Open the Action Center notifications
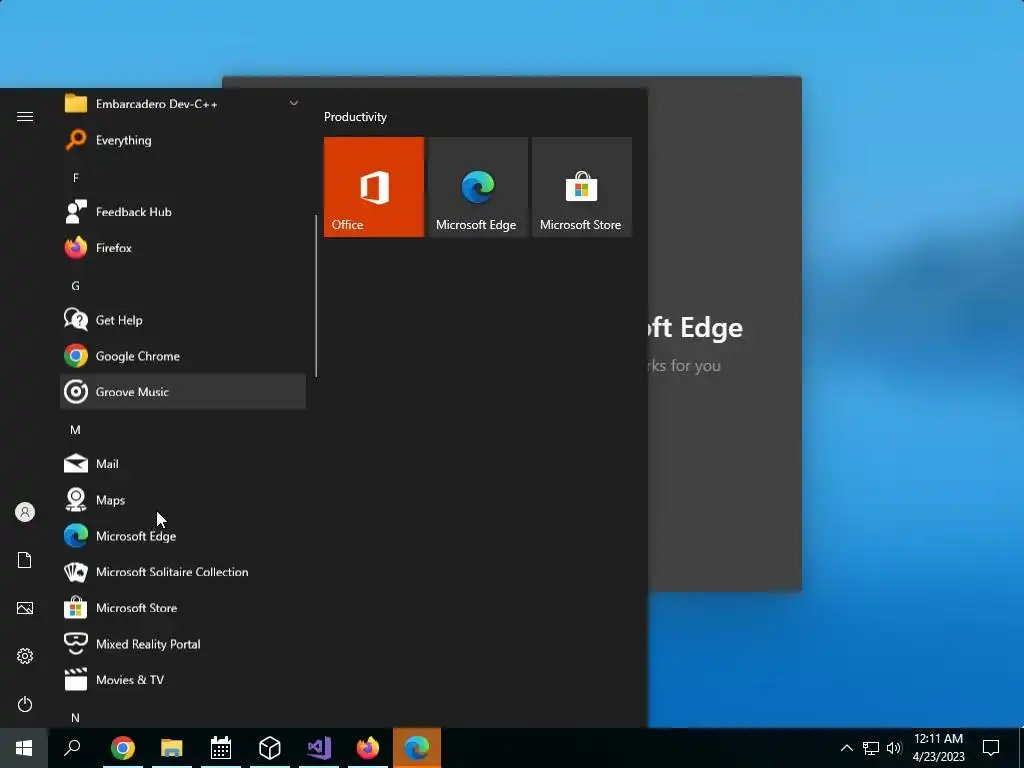The image size is (1024, 768). (x=991, y=748)
